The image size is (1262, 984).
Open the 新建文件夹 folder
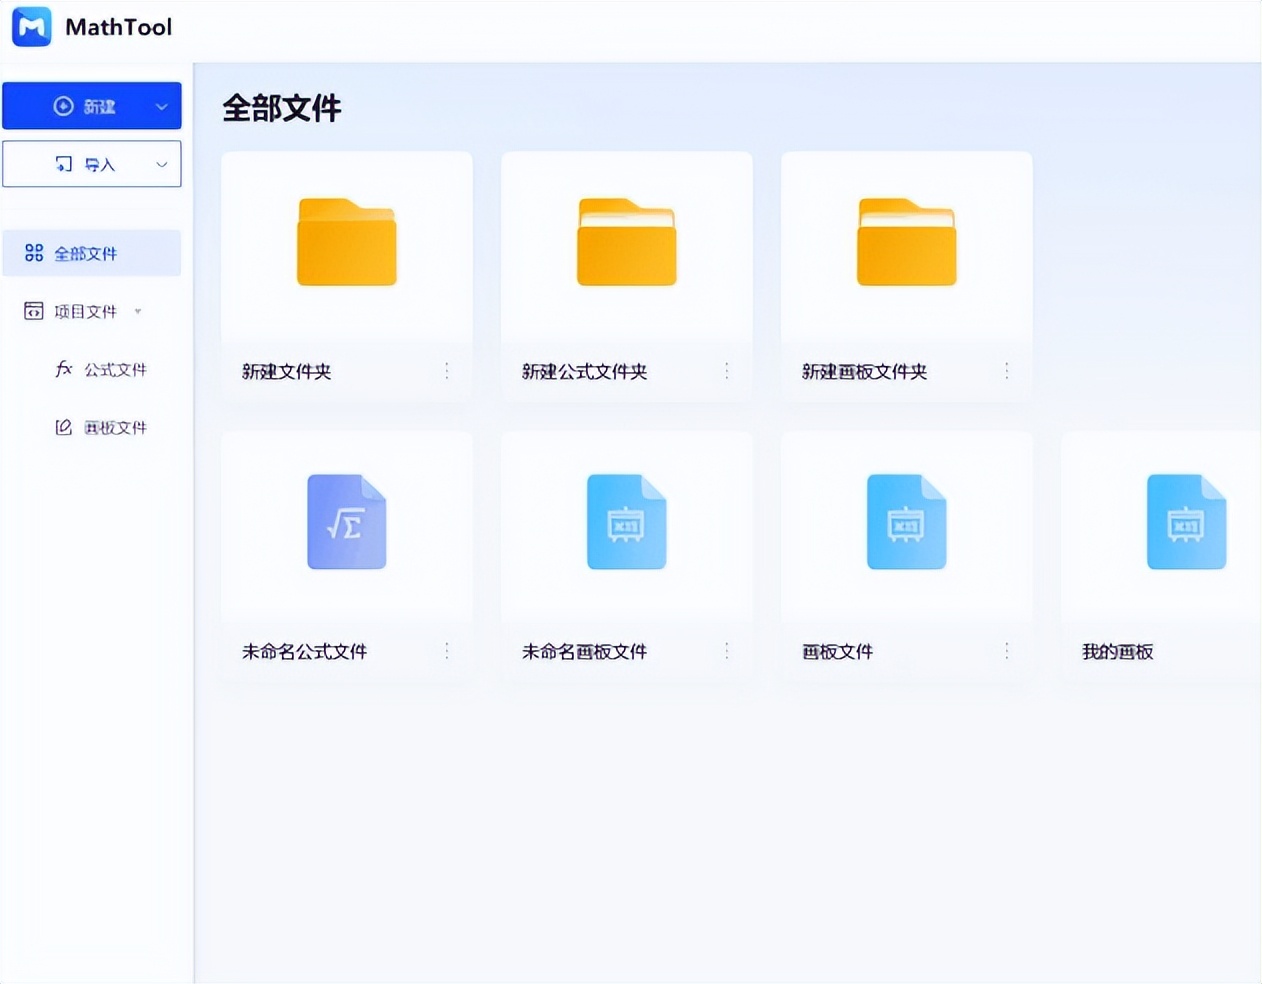coord(346,241)
